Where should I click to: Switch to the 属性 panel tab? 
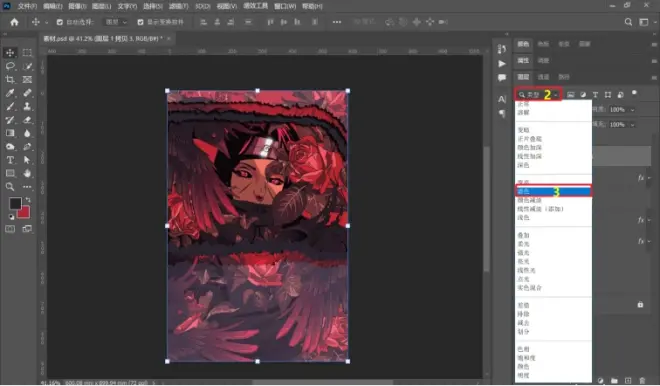coord(523,61)
